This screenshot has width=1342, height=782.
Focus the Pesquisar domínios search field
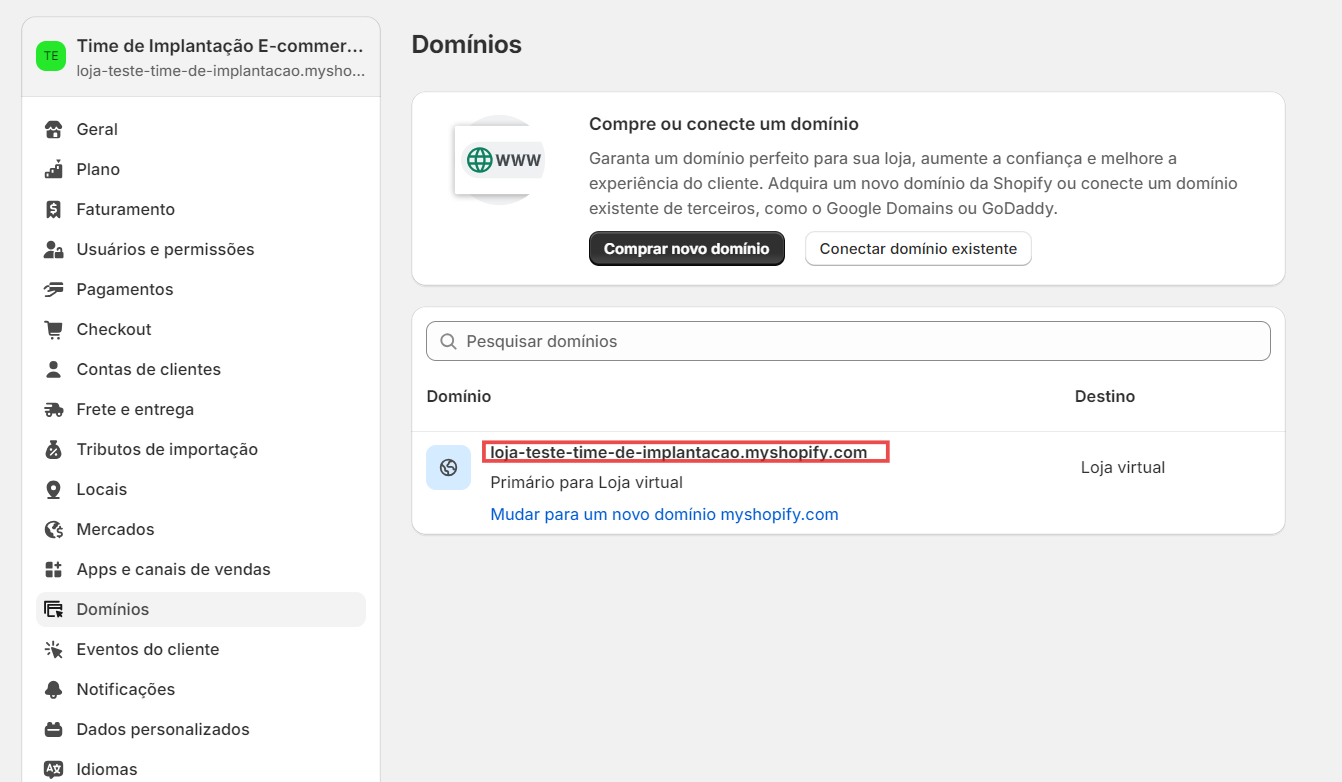[848, 342]
